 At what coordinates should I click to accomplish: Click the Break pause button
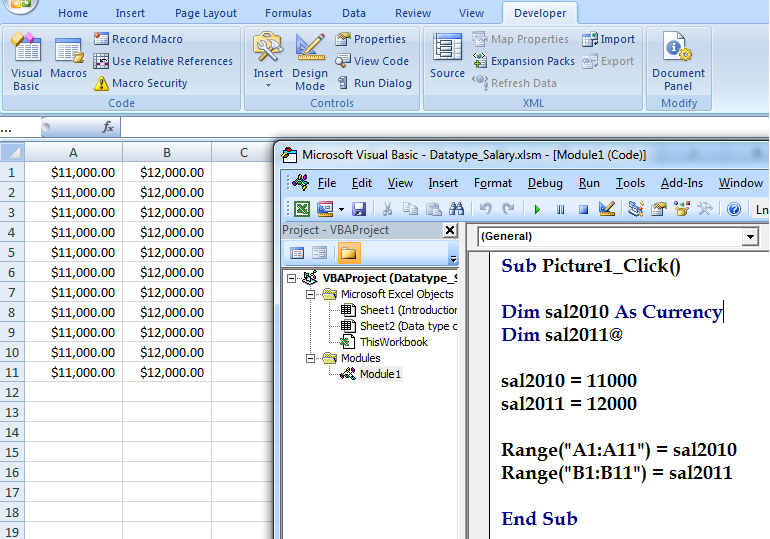(560, 210)
